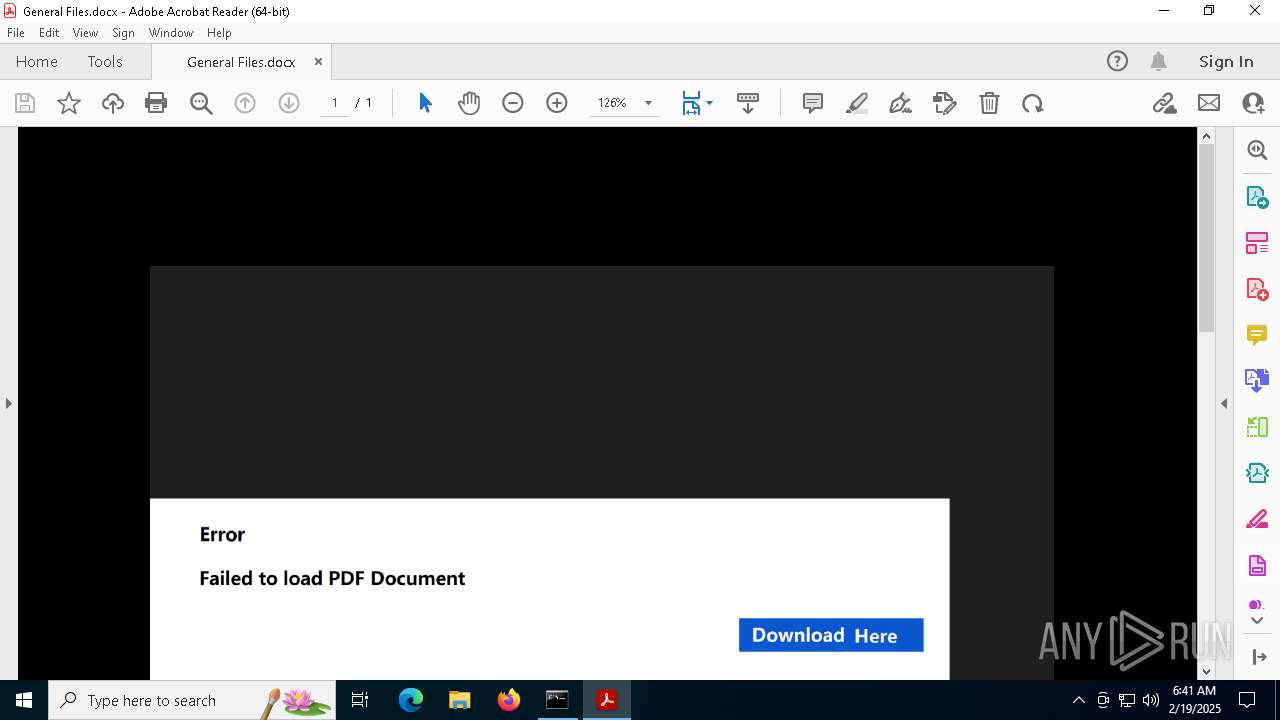Open the Help menu
The image size is (1280, 720).
click(219, 33)
